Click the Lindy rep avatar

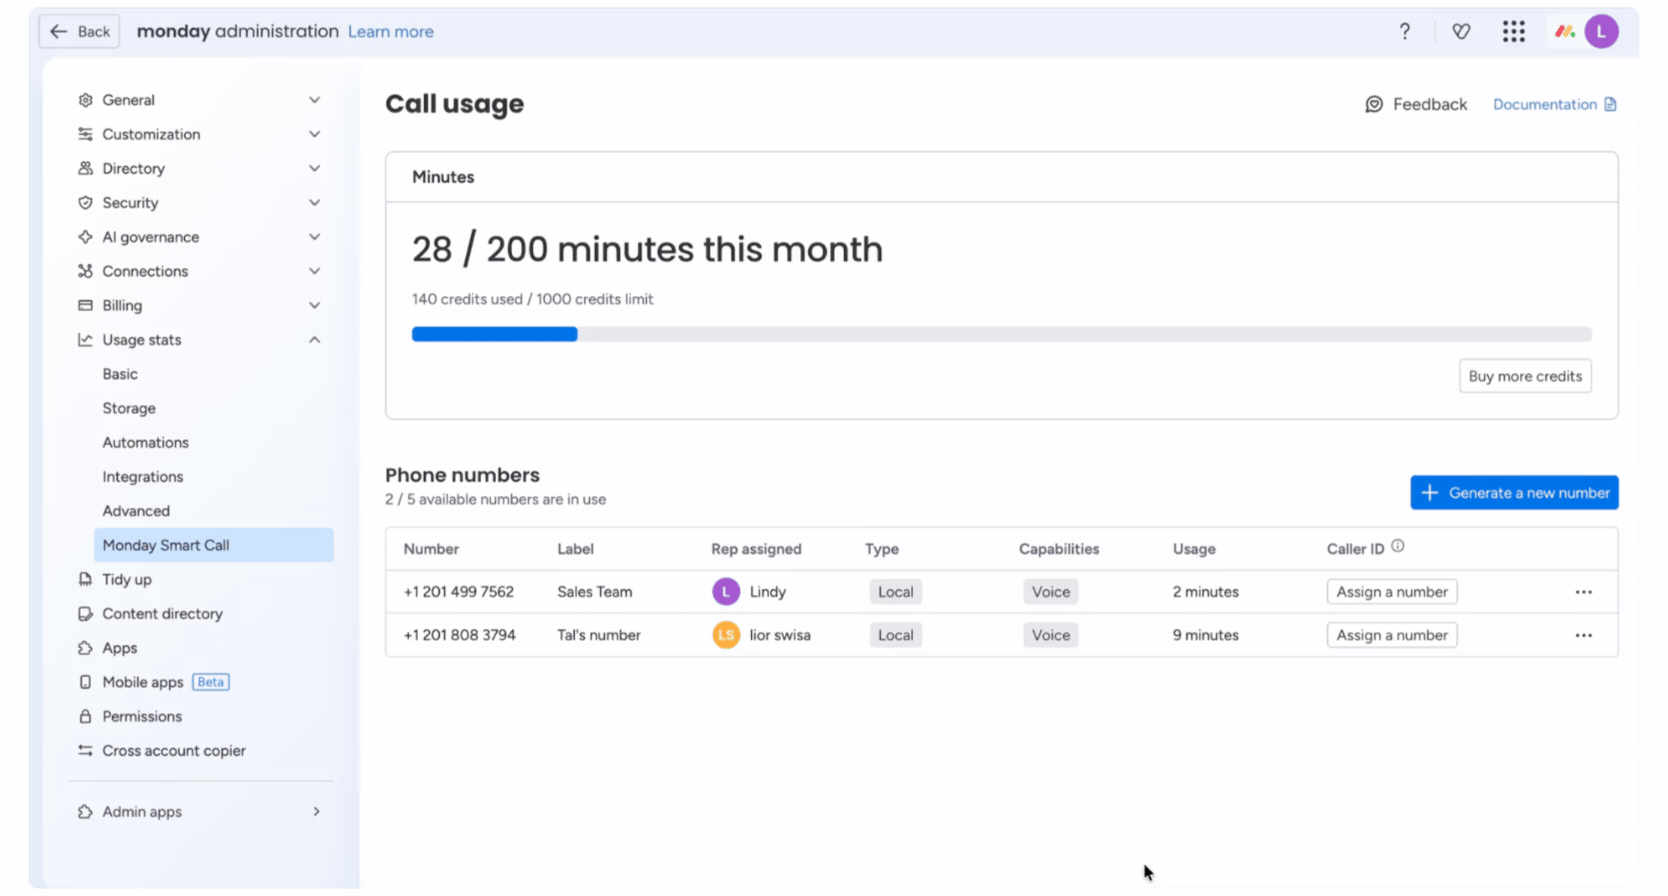[x=726, y=592]
